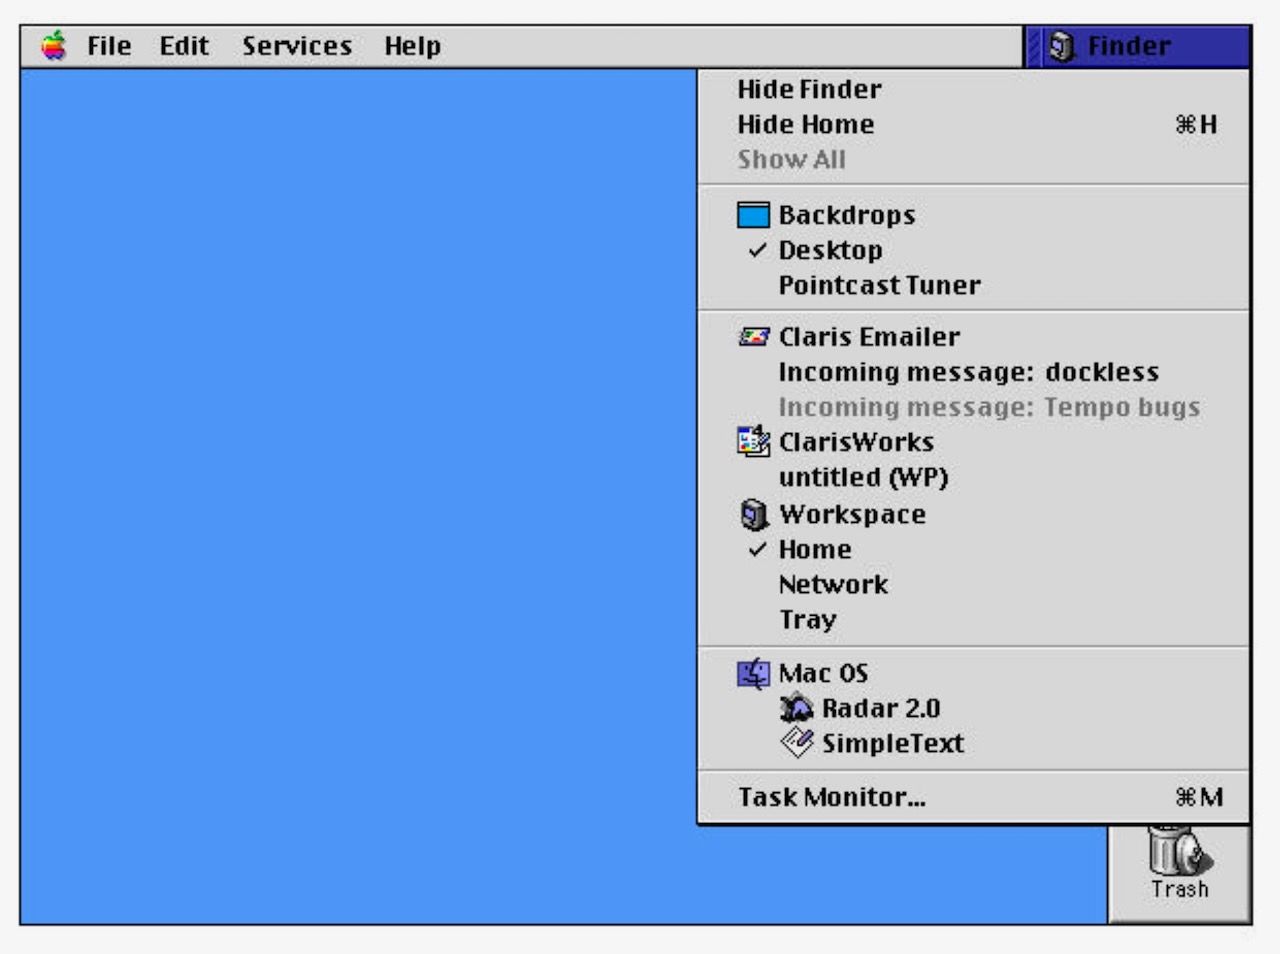Click the Backdrops blue screen icon
The height and width of the screenshot is (954, 1280).
[753, 215]
